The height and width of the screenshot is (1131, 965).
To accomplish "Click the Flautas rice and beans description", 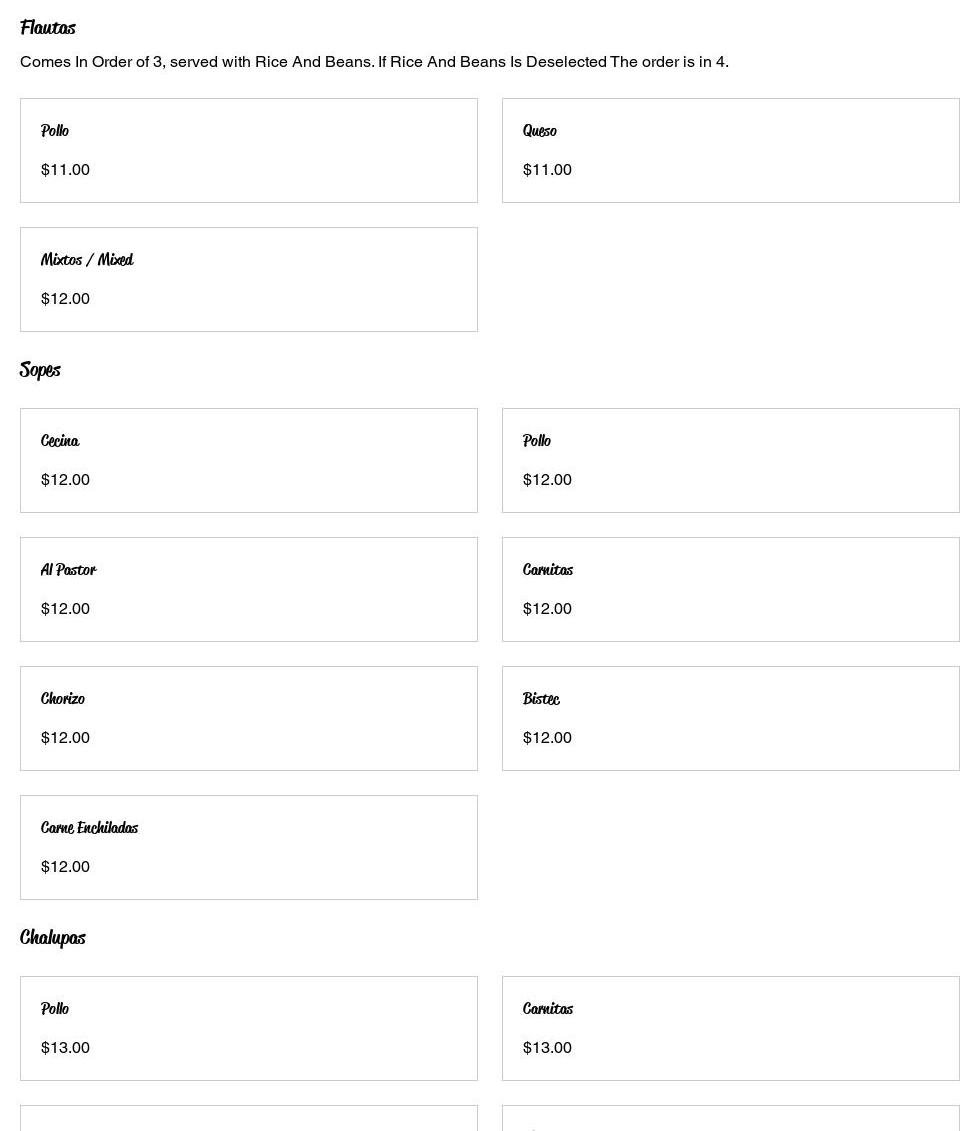I will [x=374, y=62].
